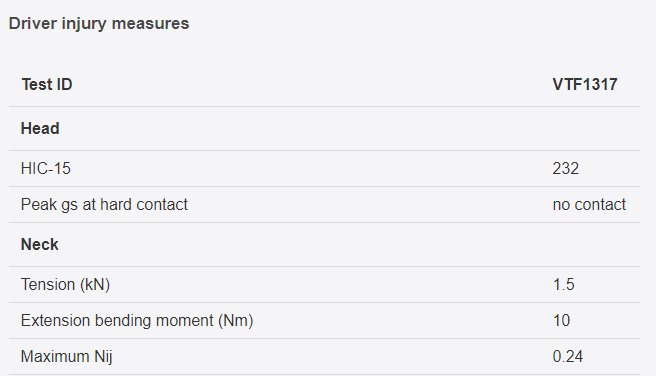Click the word Extension in bending moment label
Viewport: 658px width, 376px height.
click(x=56, y=320)
